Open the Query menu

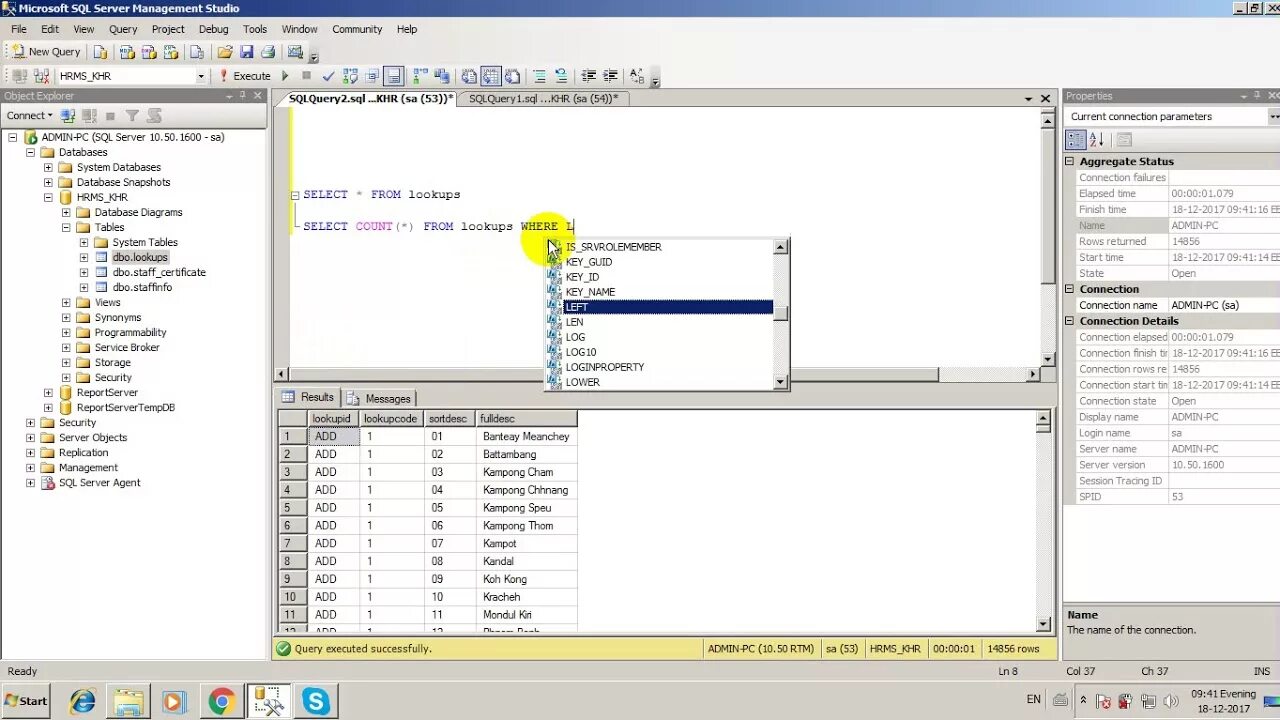123,29
